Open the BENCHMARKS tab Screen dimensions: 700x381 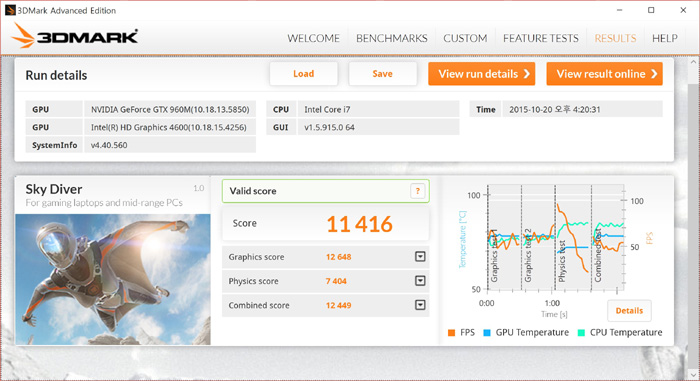click(x=392, y=38)
